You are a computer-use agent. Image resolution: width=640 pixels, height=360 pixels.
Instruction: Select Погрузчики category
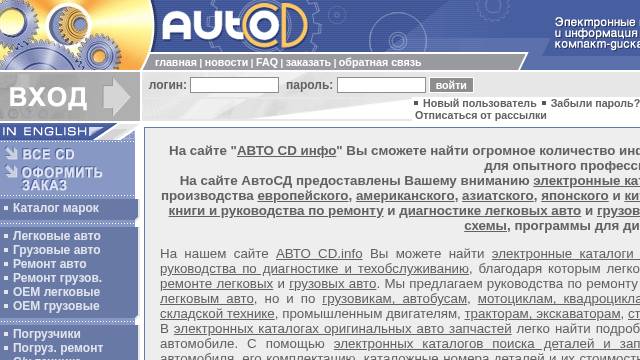pos(47,334)
